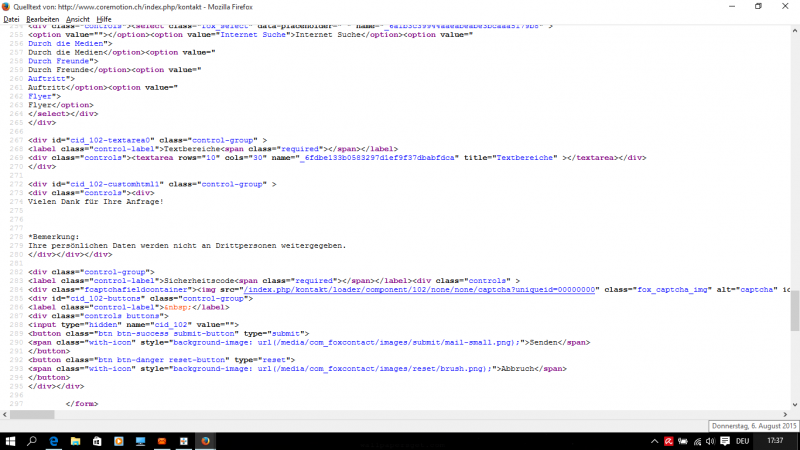The height and width of the screenshot is (450, 800).
Task: Click 'cid_102-textarea0' id value
Action: (110, 140)
